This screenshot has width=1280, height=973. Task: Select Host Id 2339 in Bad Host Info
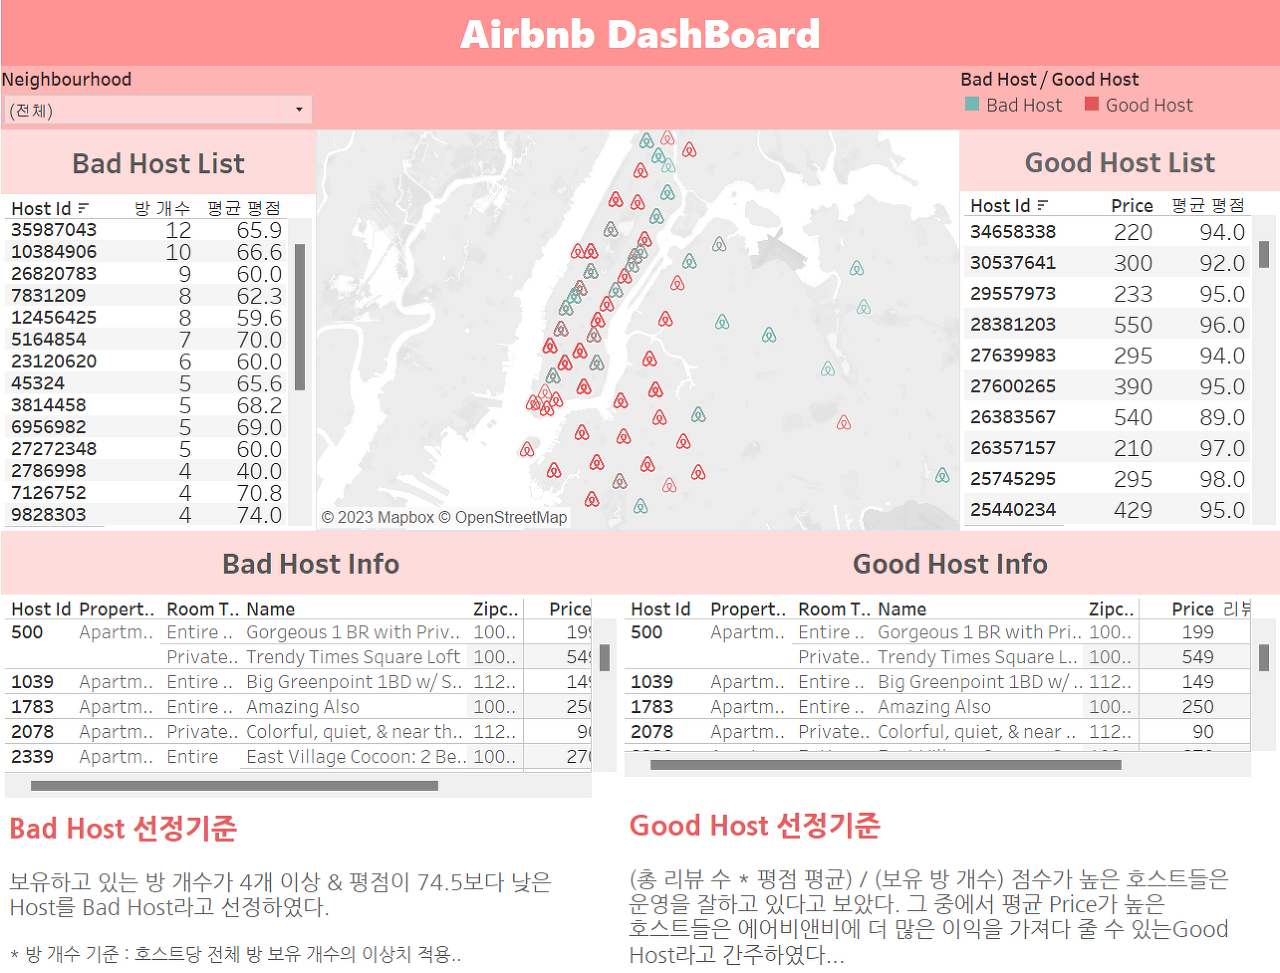[x=32, y=757]
